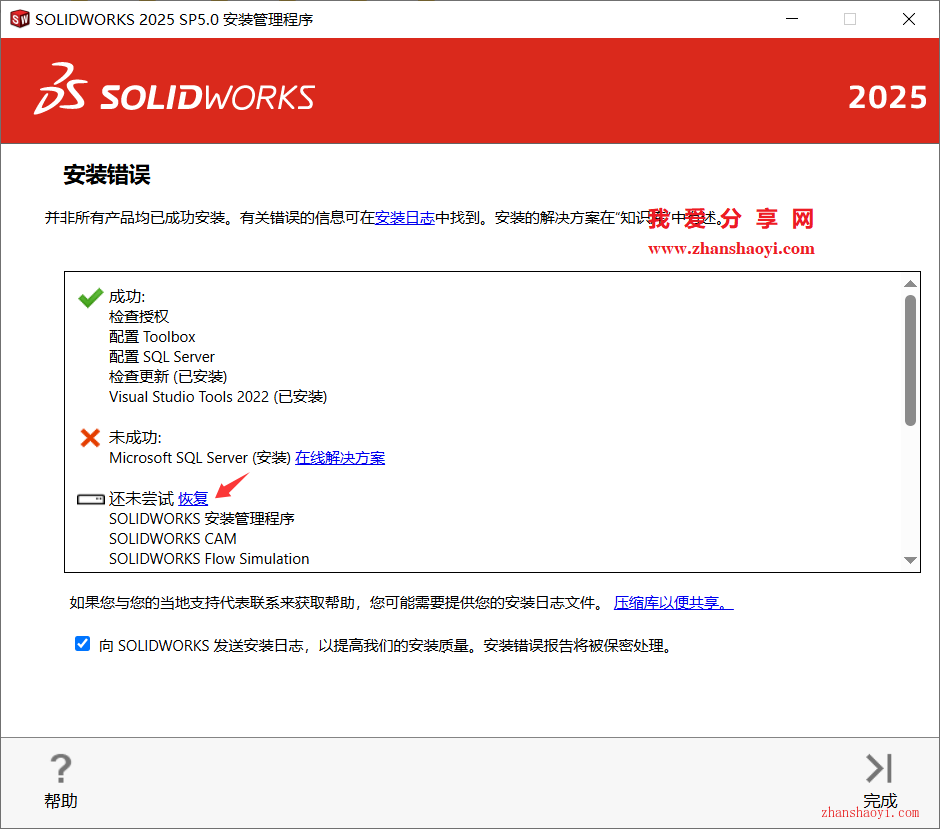Click the '安装错误' heading
The width and height of the screenshot is (940, 829).
[x=107, y=175]
